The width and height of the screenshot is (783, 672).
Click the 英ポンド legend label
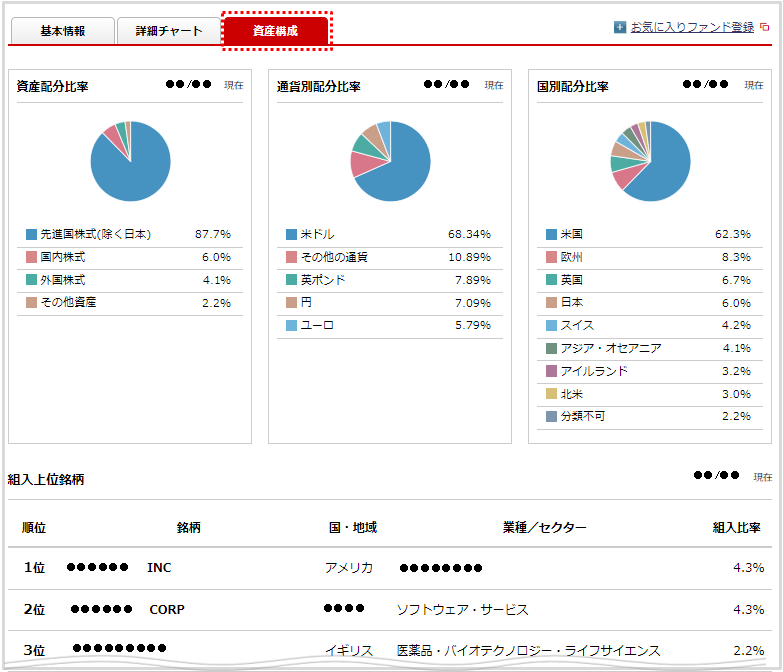click(323, 280)
